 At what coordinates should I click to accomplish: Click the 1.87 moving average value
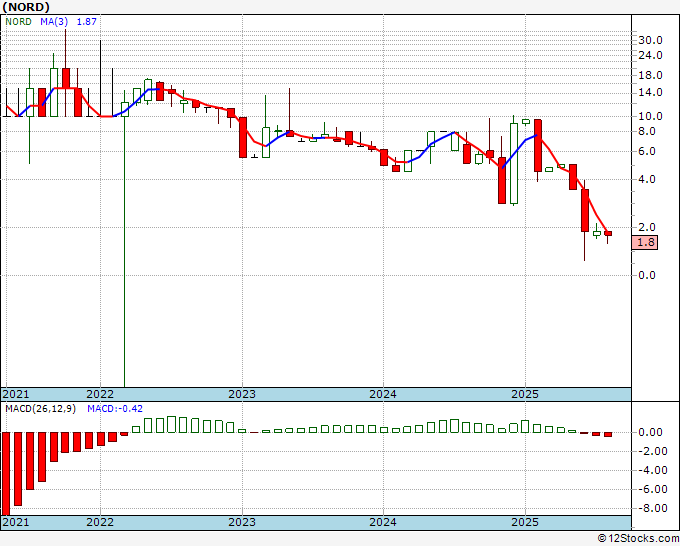click(86, 21)
